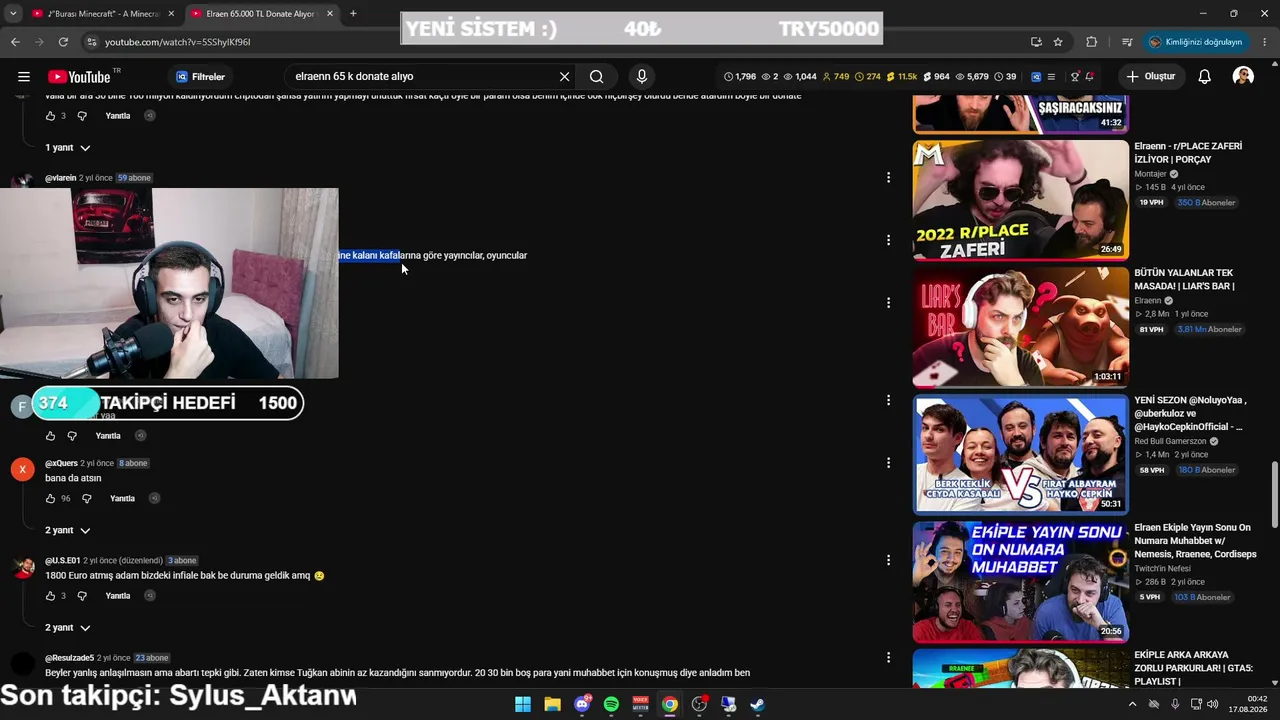Open Discord from the taskbar
Viewport: 1280px width, 720px height.
(x=582, y=704)
